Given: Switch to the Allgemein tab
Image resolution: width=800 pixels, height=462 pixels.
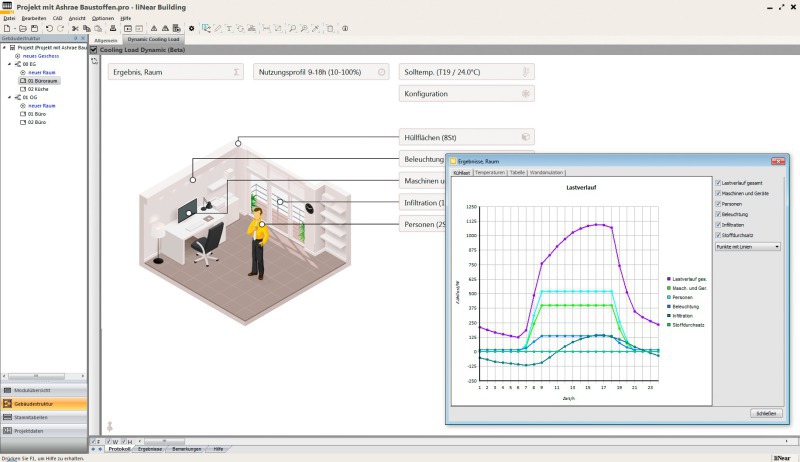Looking at the screenshot, I should 106,40.
